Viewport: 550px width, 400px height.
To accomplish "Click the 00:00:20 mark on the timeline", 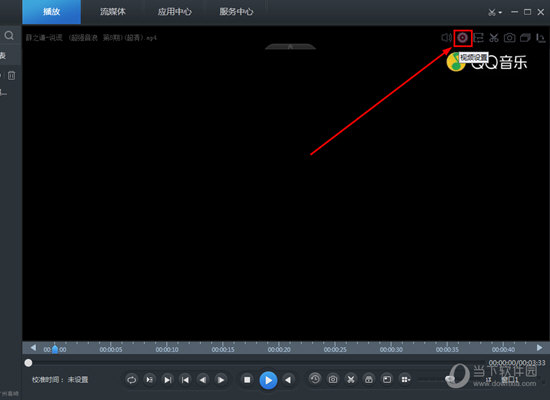I will click(279, 349).
